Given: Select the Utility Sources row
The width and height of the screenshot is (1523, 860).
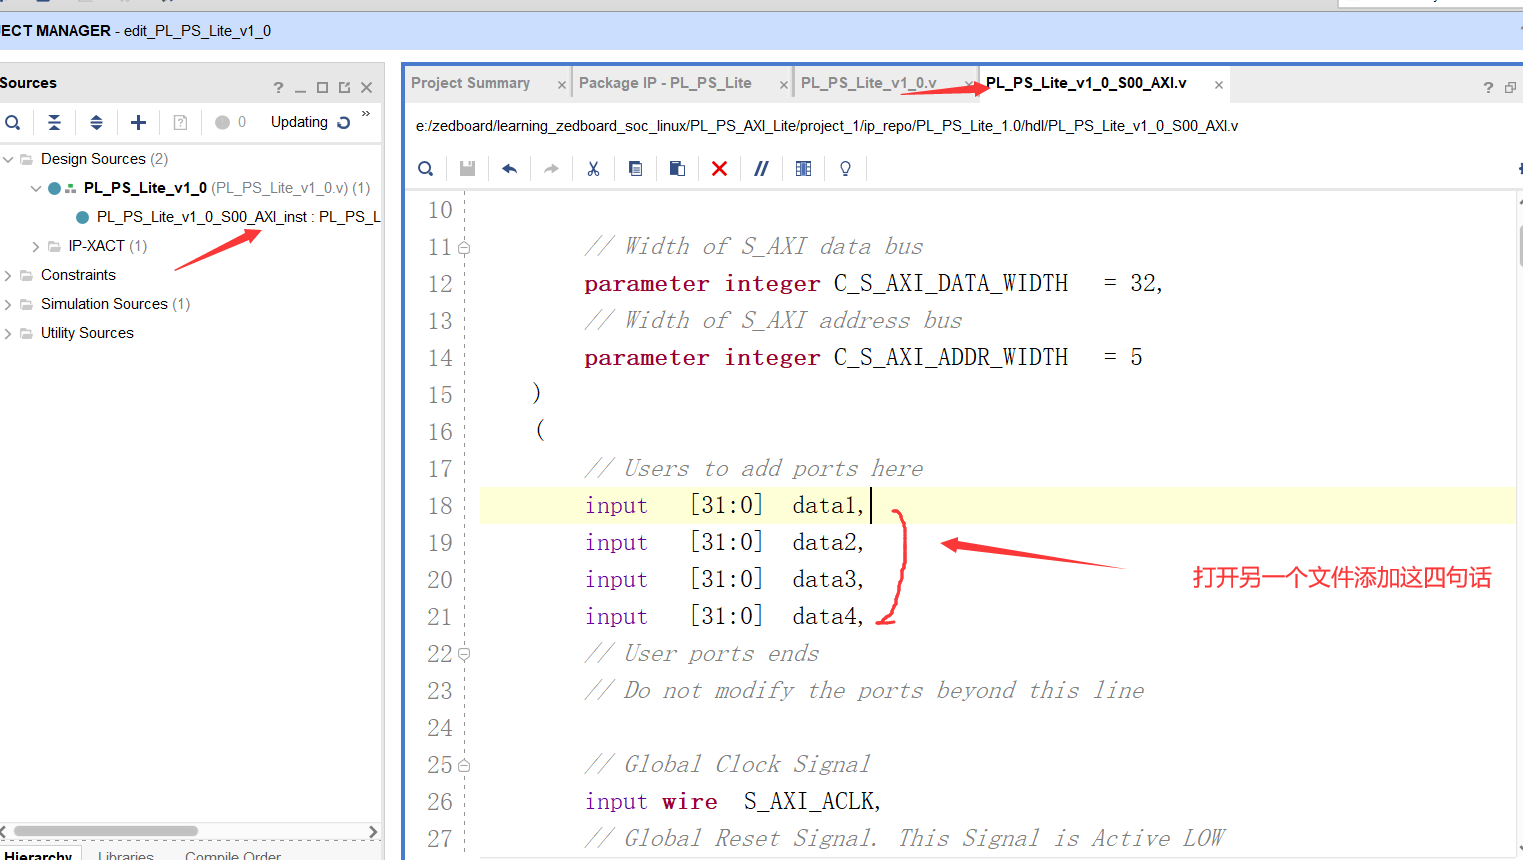Looking at the screenshot, I should [87, 333].
